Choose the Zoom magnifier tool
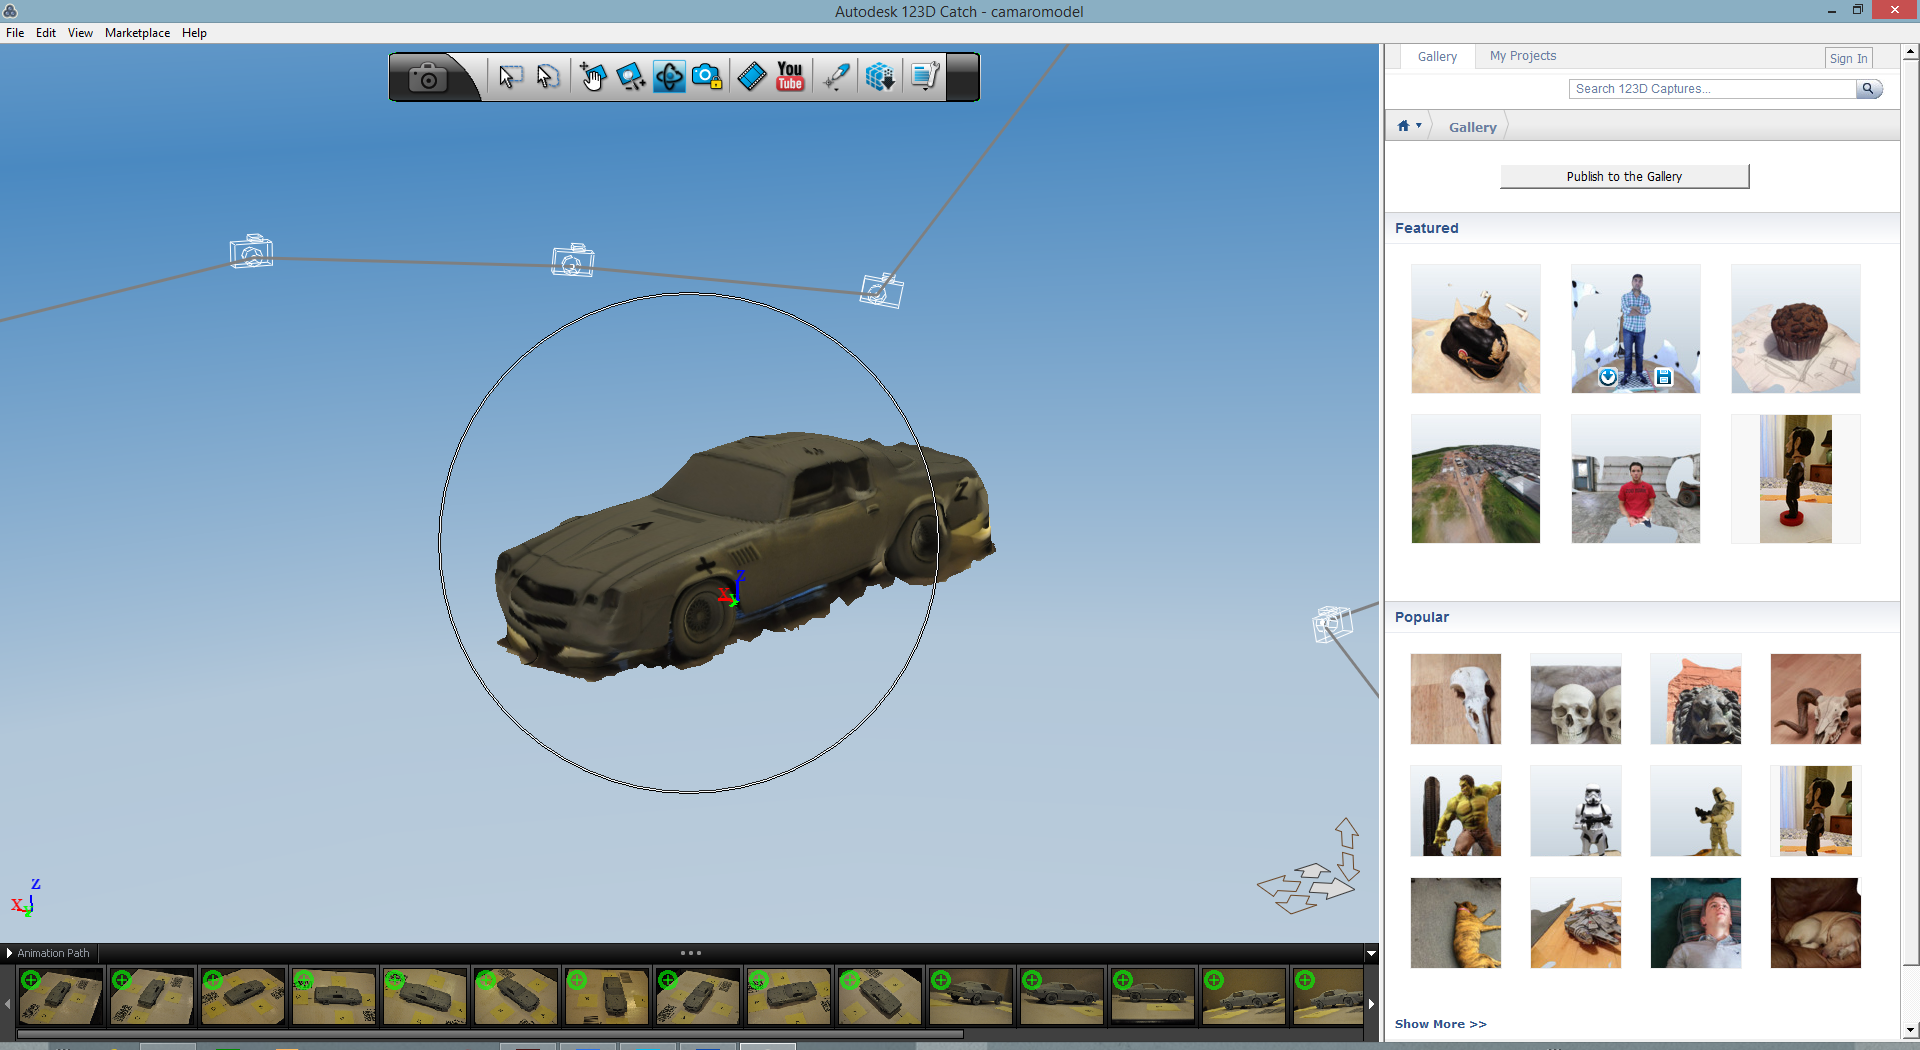 [x=630, y=77]
